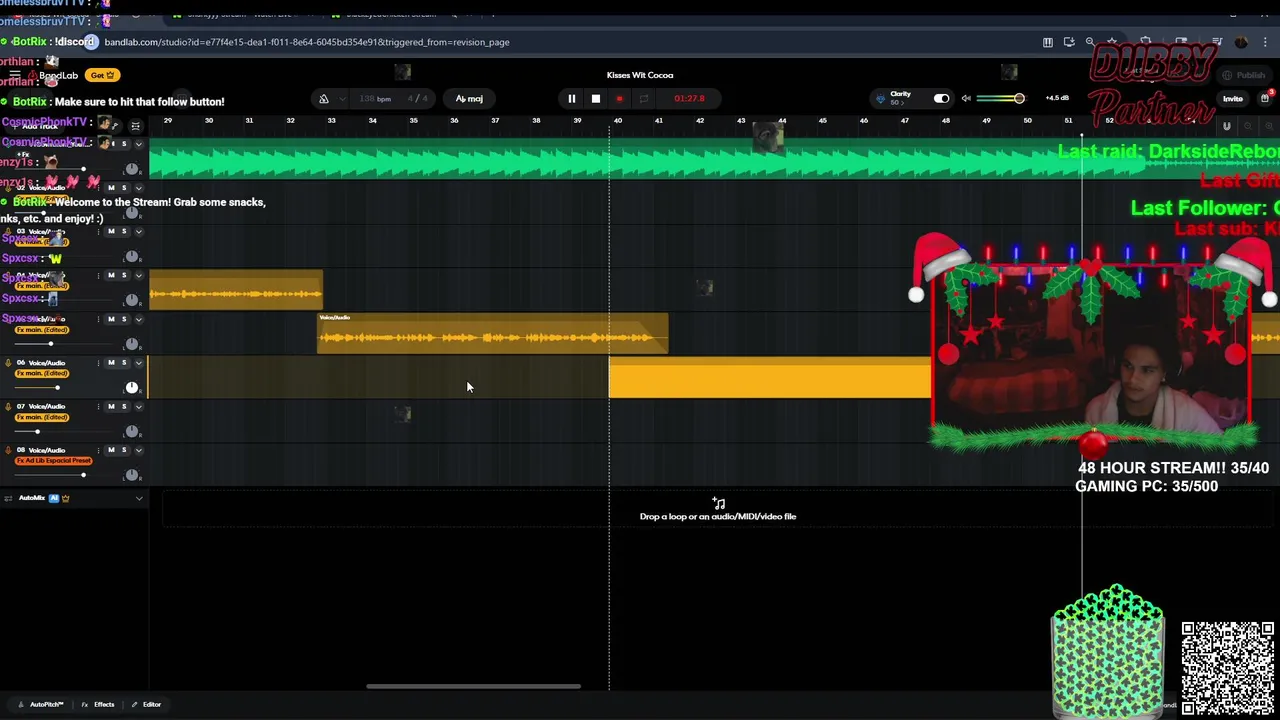Image resolution: width=1280 pixels, height=720 pixels.
Task: Mute track 03 Voice/Audio
Action: pos(111,232)
